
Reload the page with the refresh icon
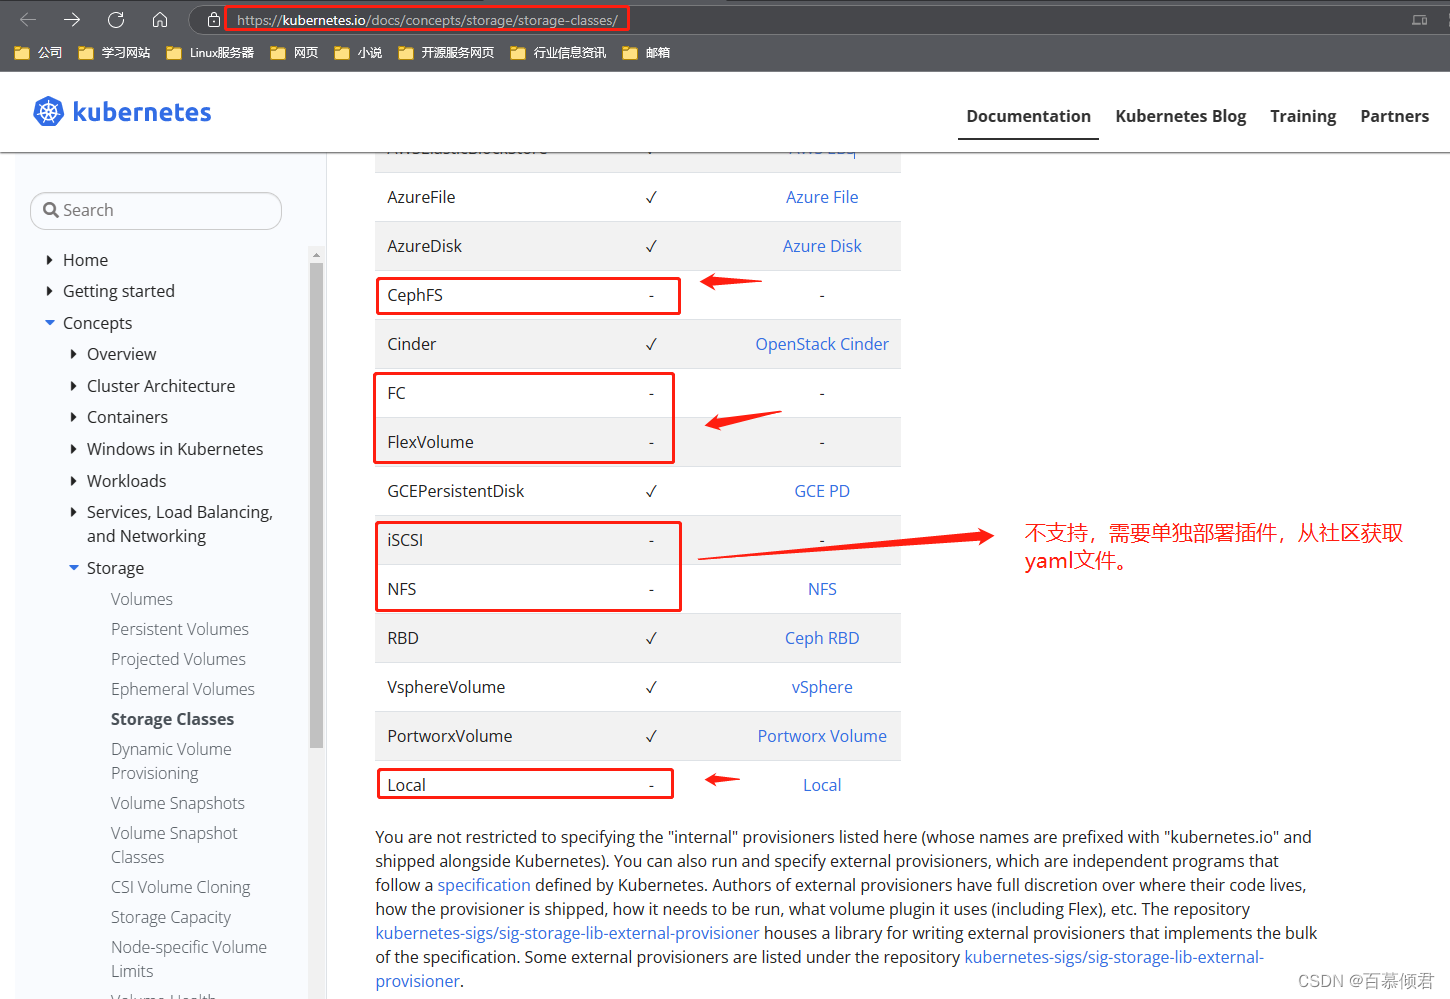[116, 20]
